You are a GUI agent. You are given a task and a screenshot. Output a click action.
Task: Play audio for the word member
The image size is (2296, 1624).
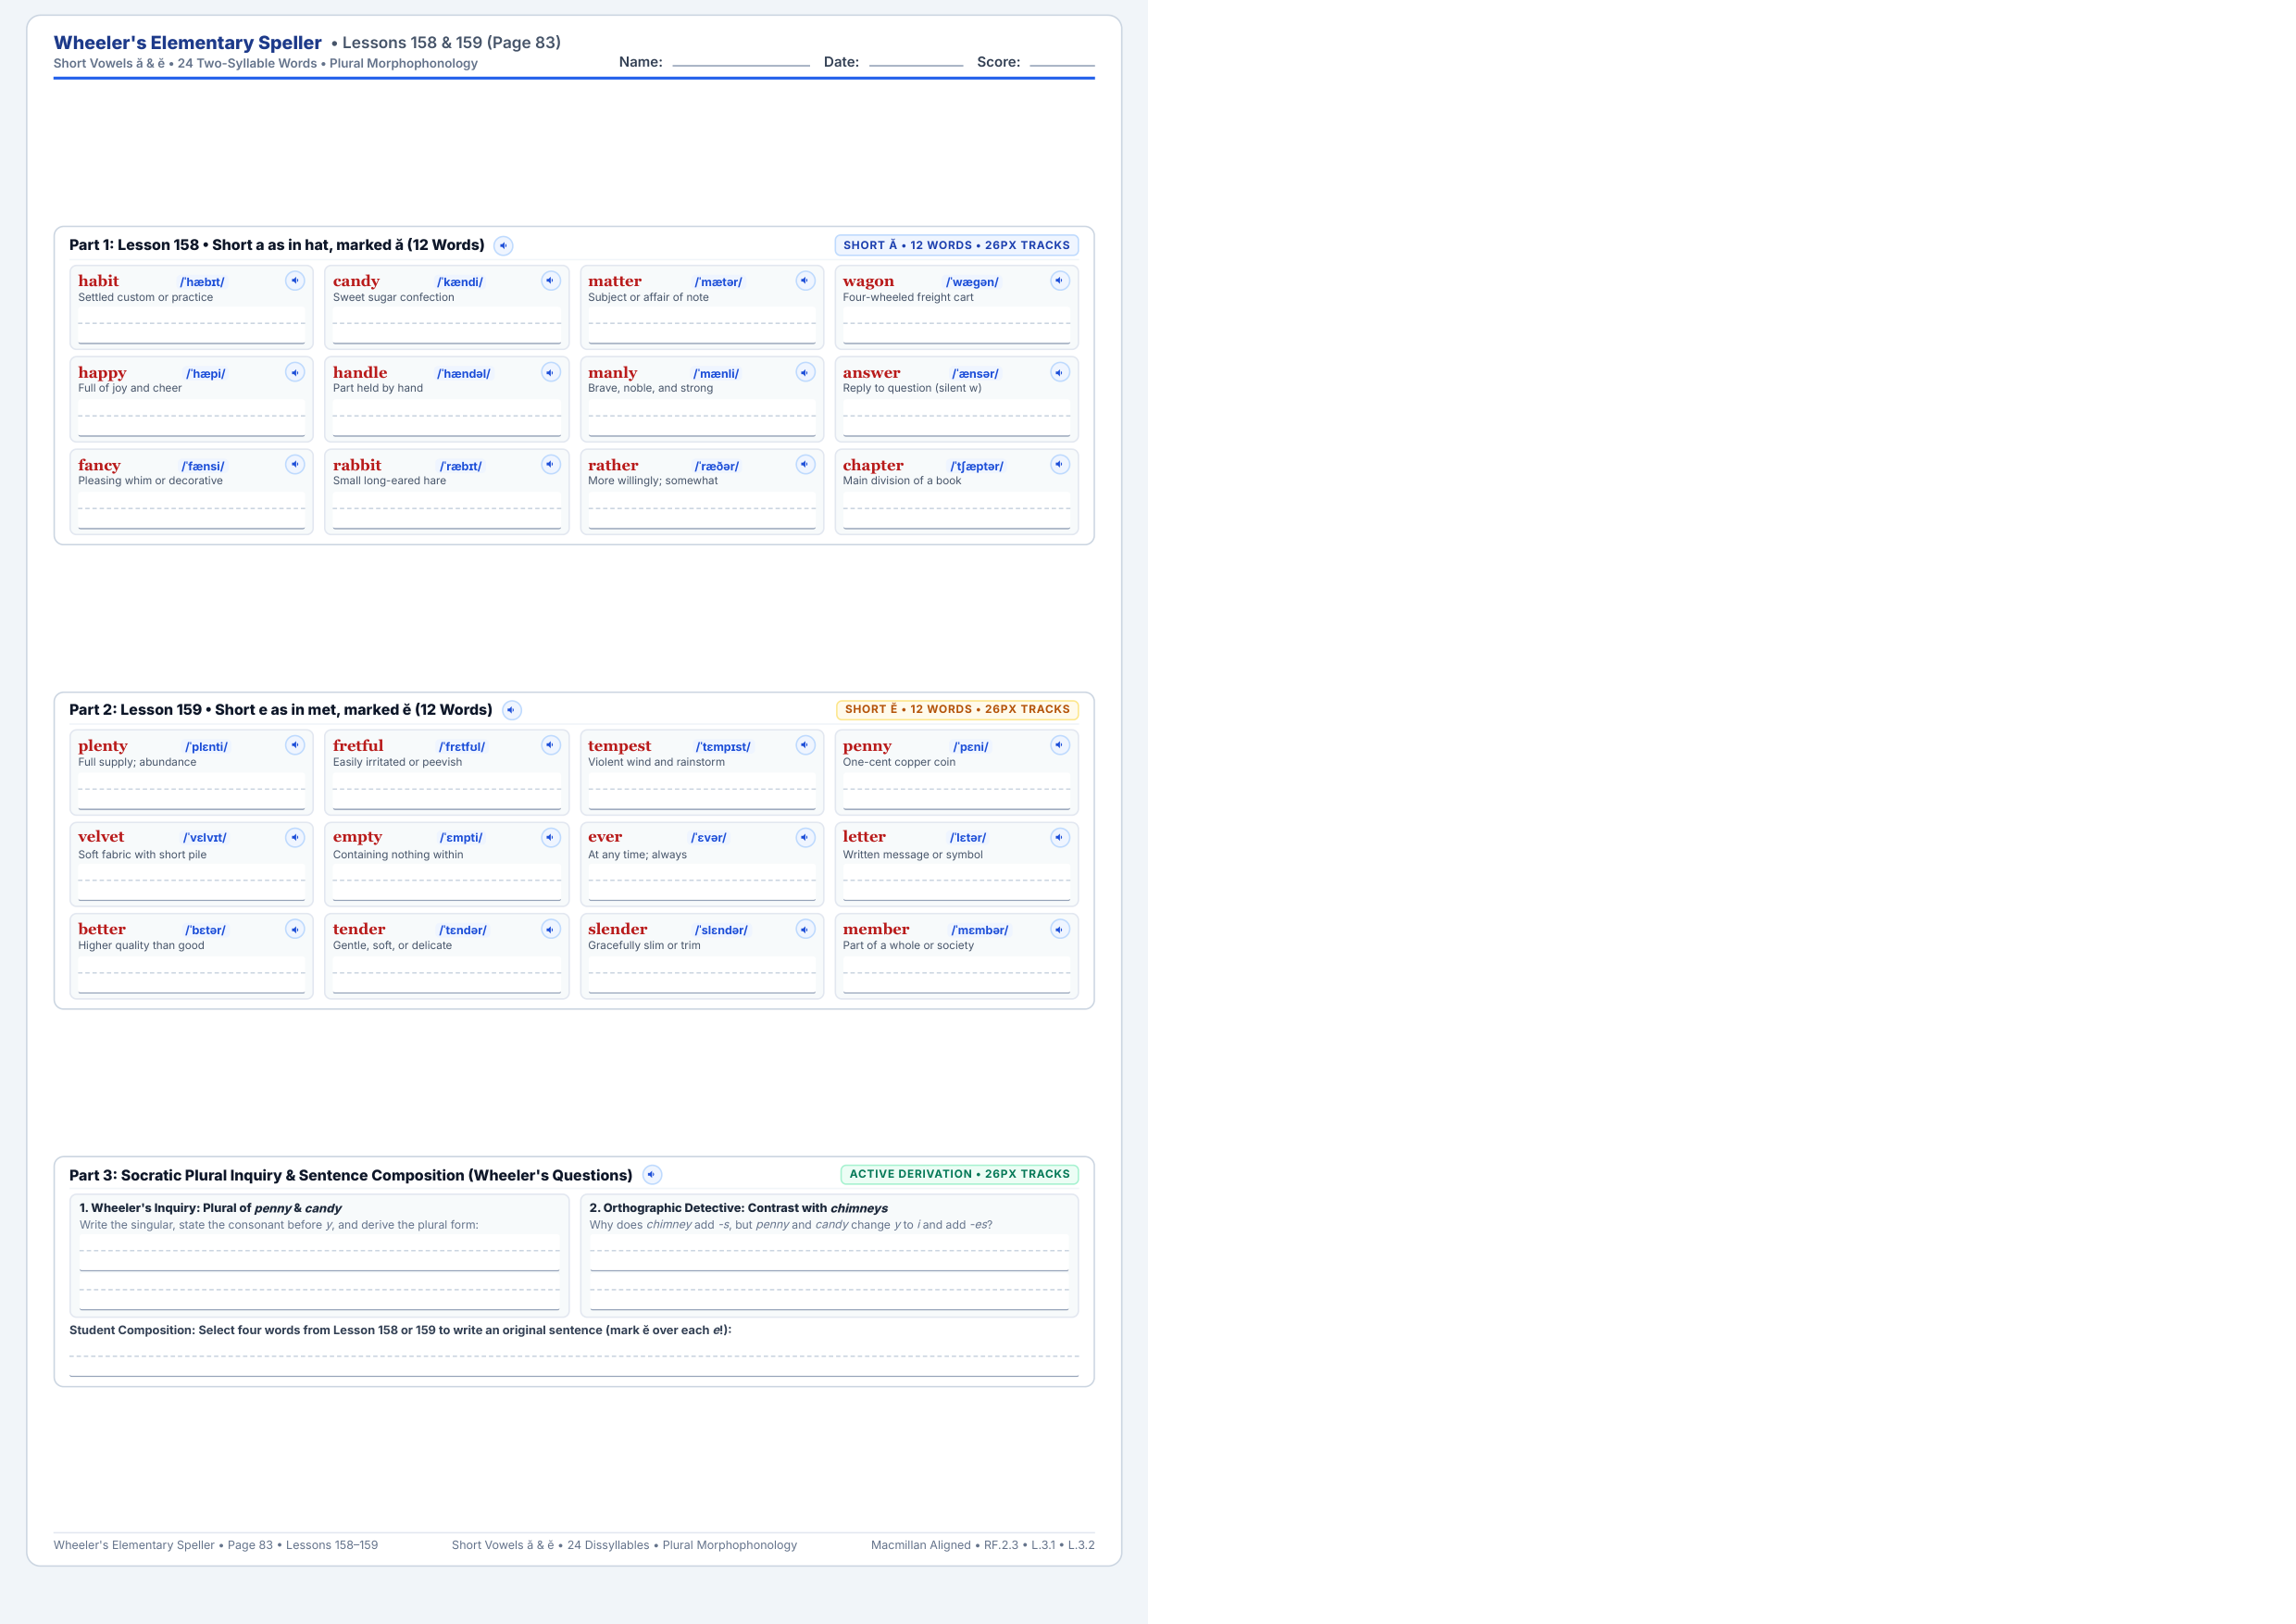pos(1061,930)
